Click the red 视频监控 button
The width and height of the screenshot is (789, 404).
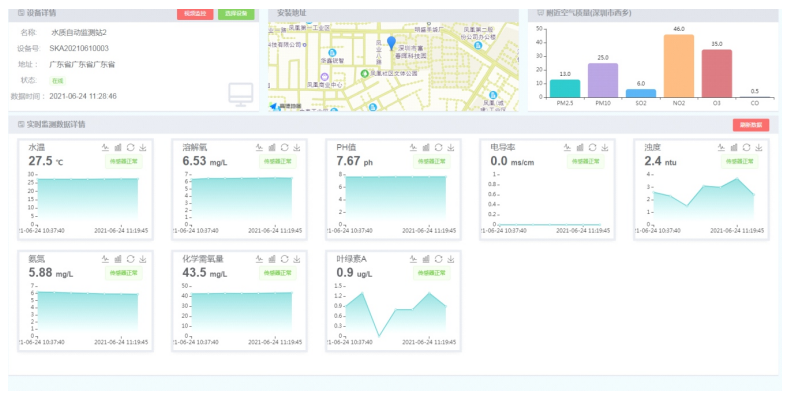click(x=195, y=13)
